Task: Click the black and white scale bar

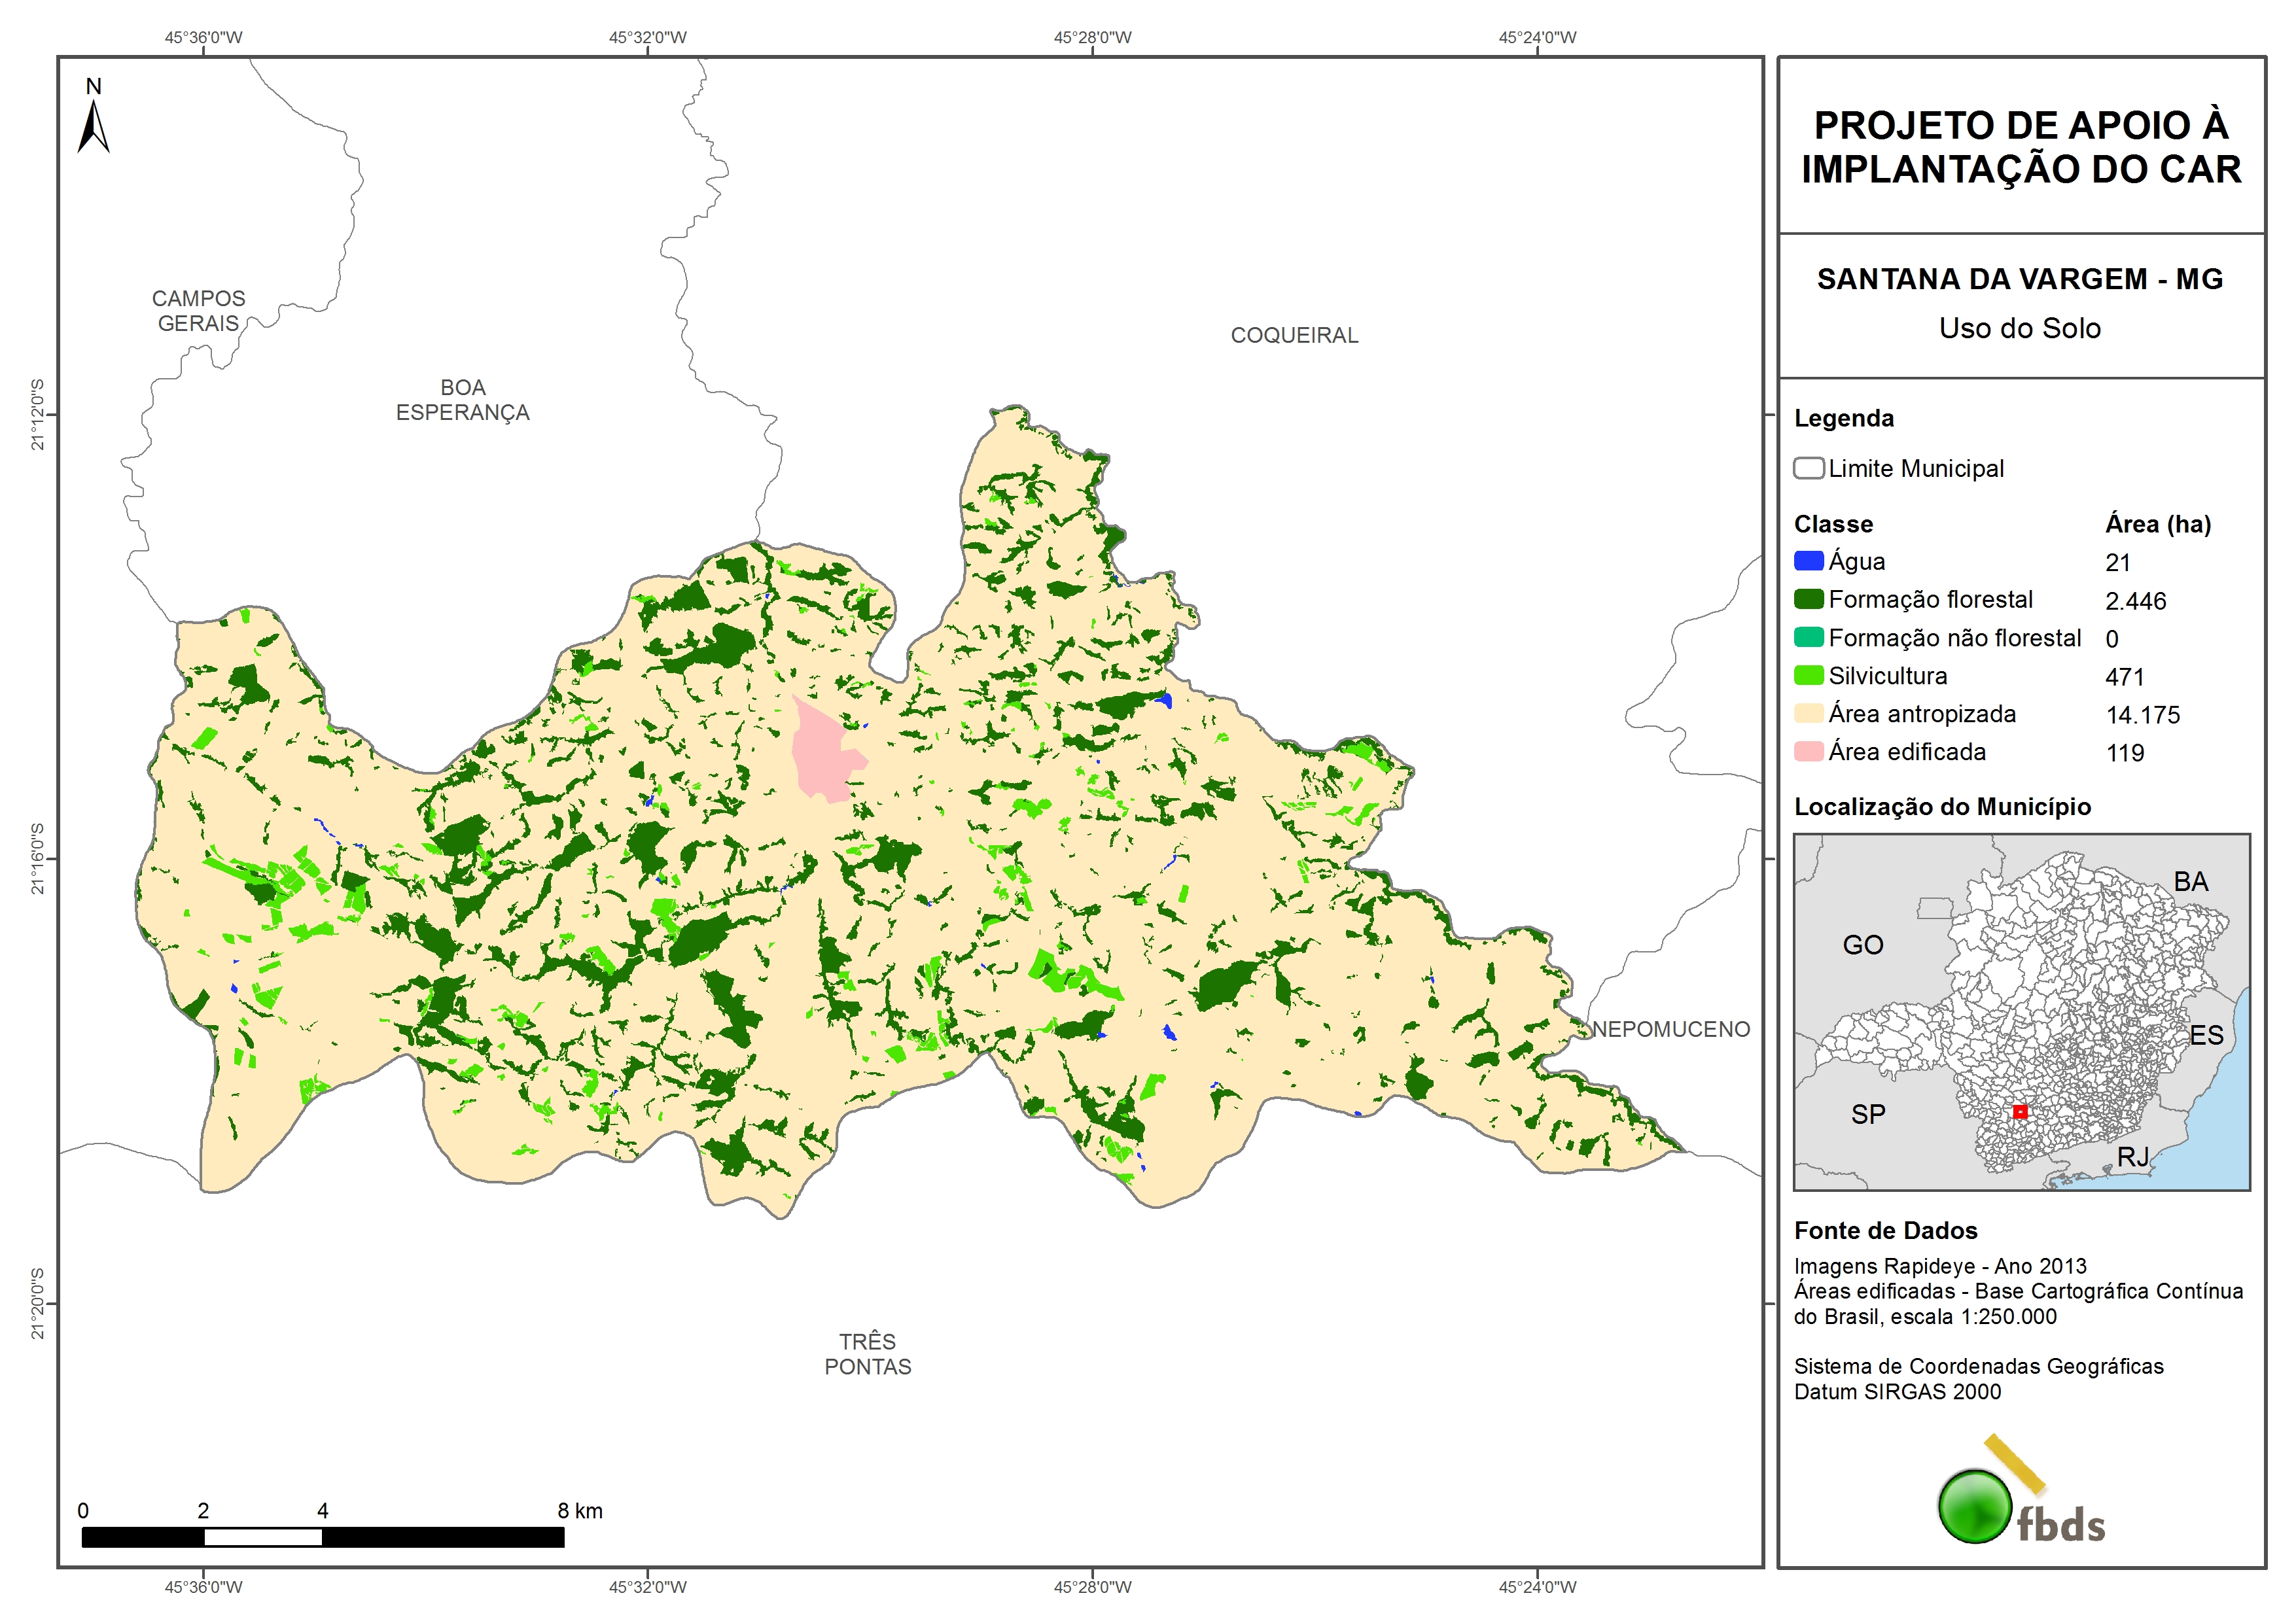Action: point(322,1537)
